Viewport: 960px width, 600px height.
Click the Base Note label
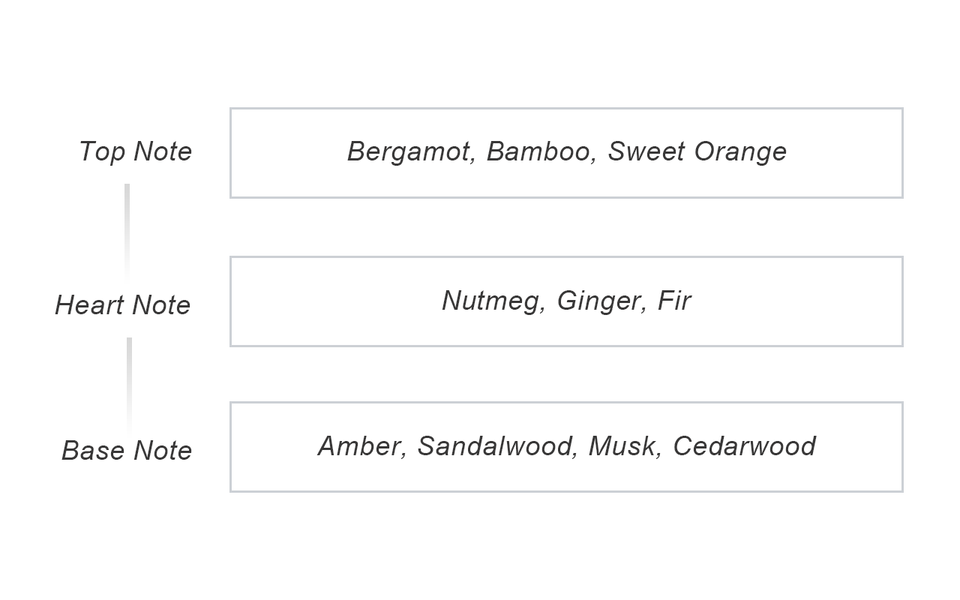[x=127, y=451]
